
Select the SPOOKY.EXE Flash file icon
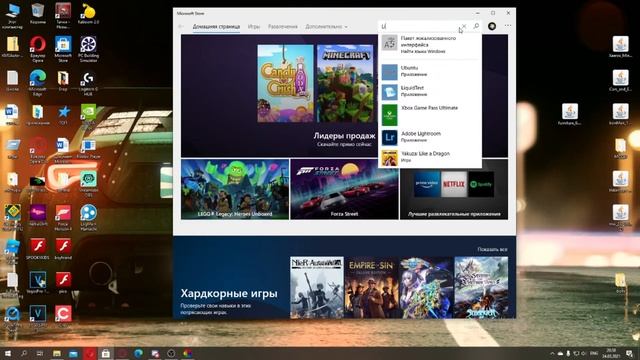(38, 250)
